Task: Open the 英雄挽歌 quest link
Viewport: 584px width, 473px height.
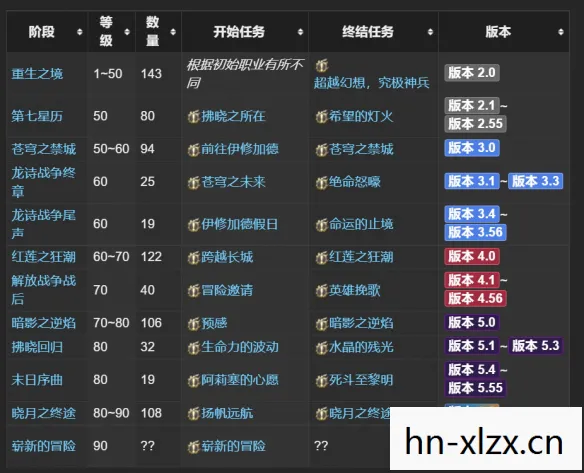Action: pyautogui.click(x=355, y=290)
